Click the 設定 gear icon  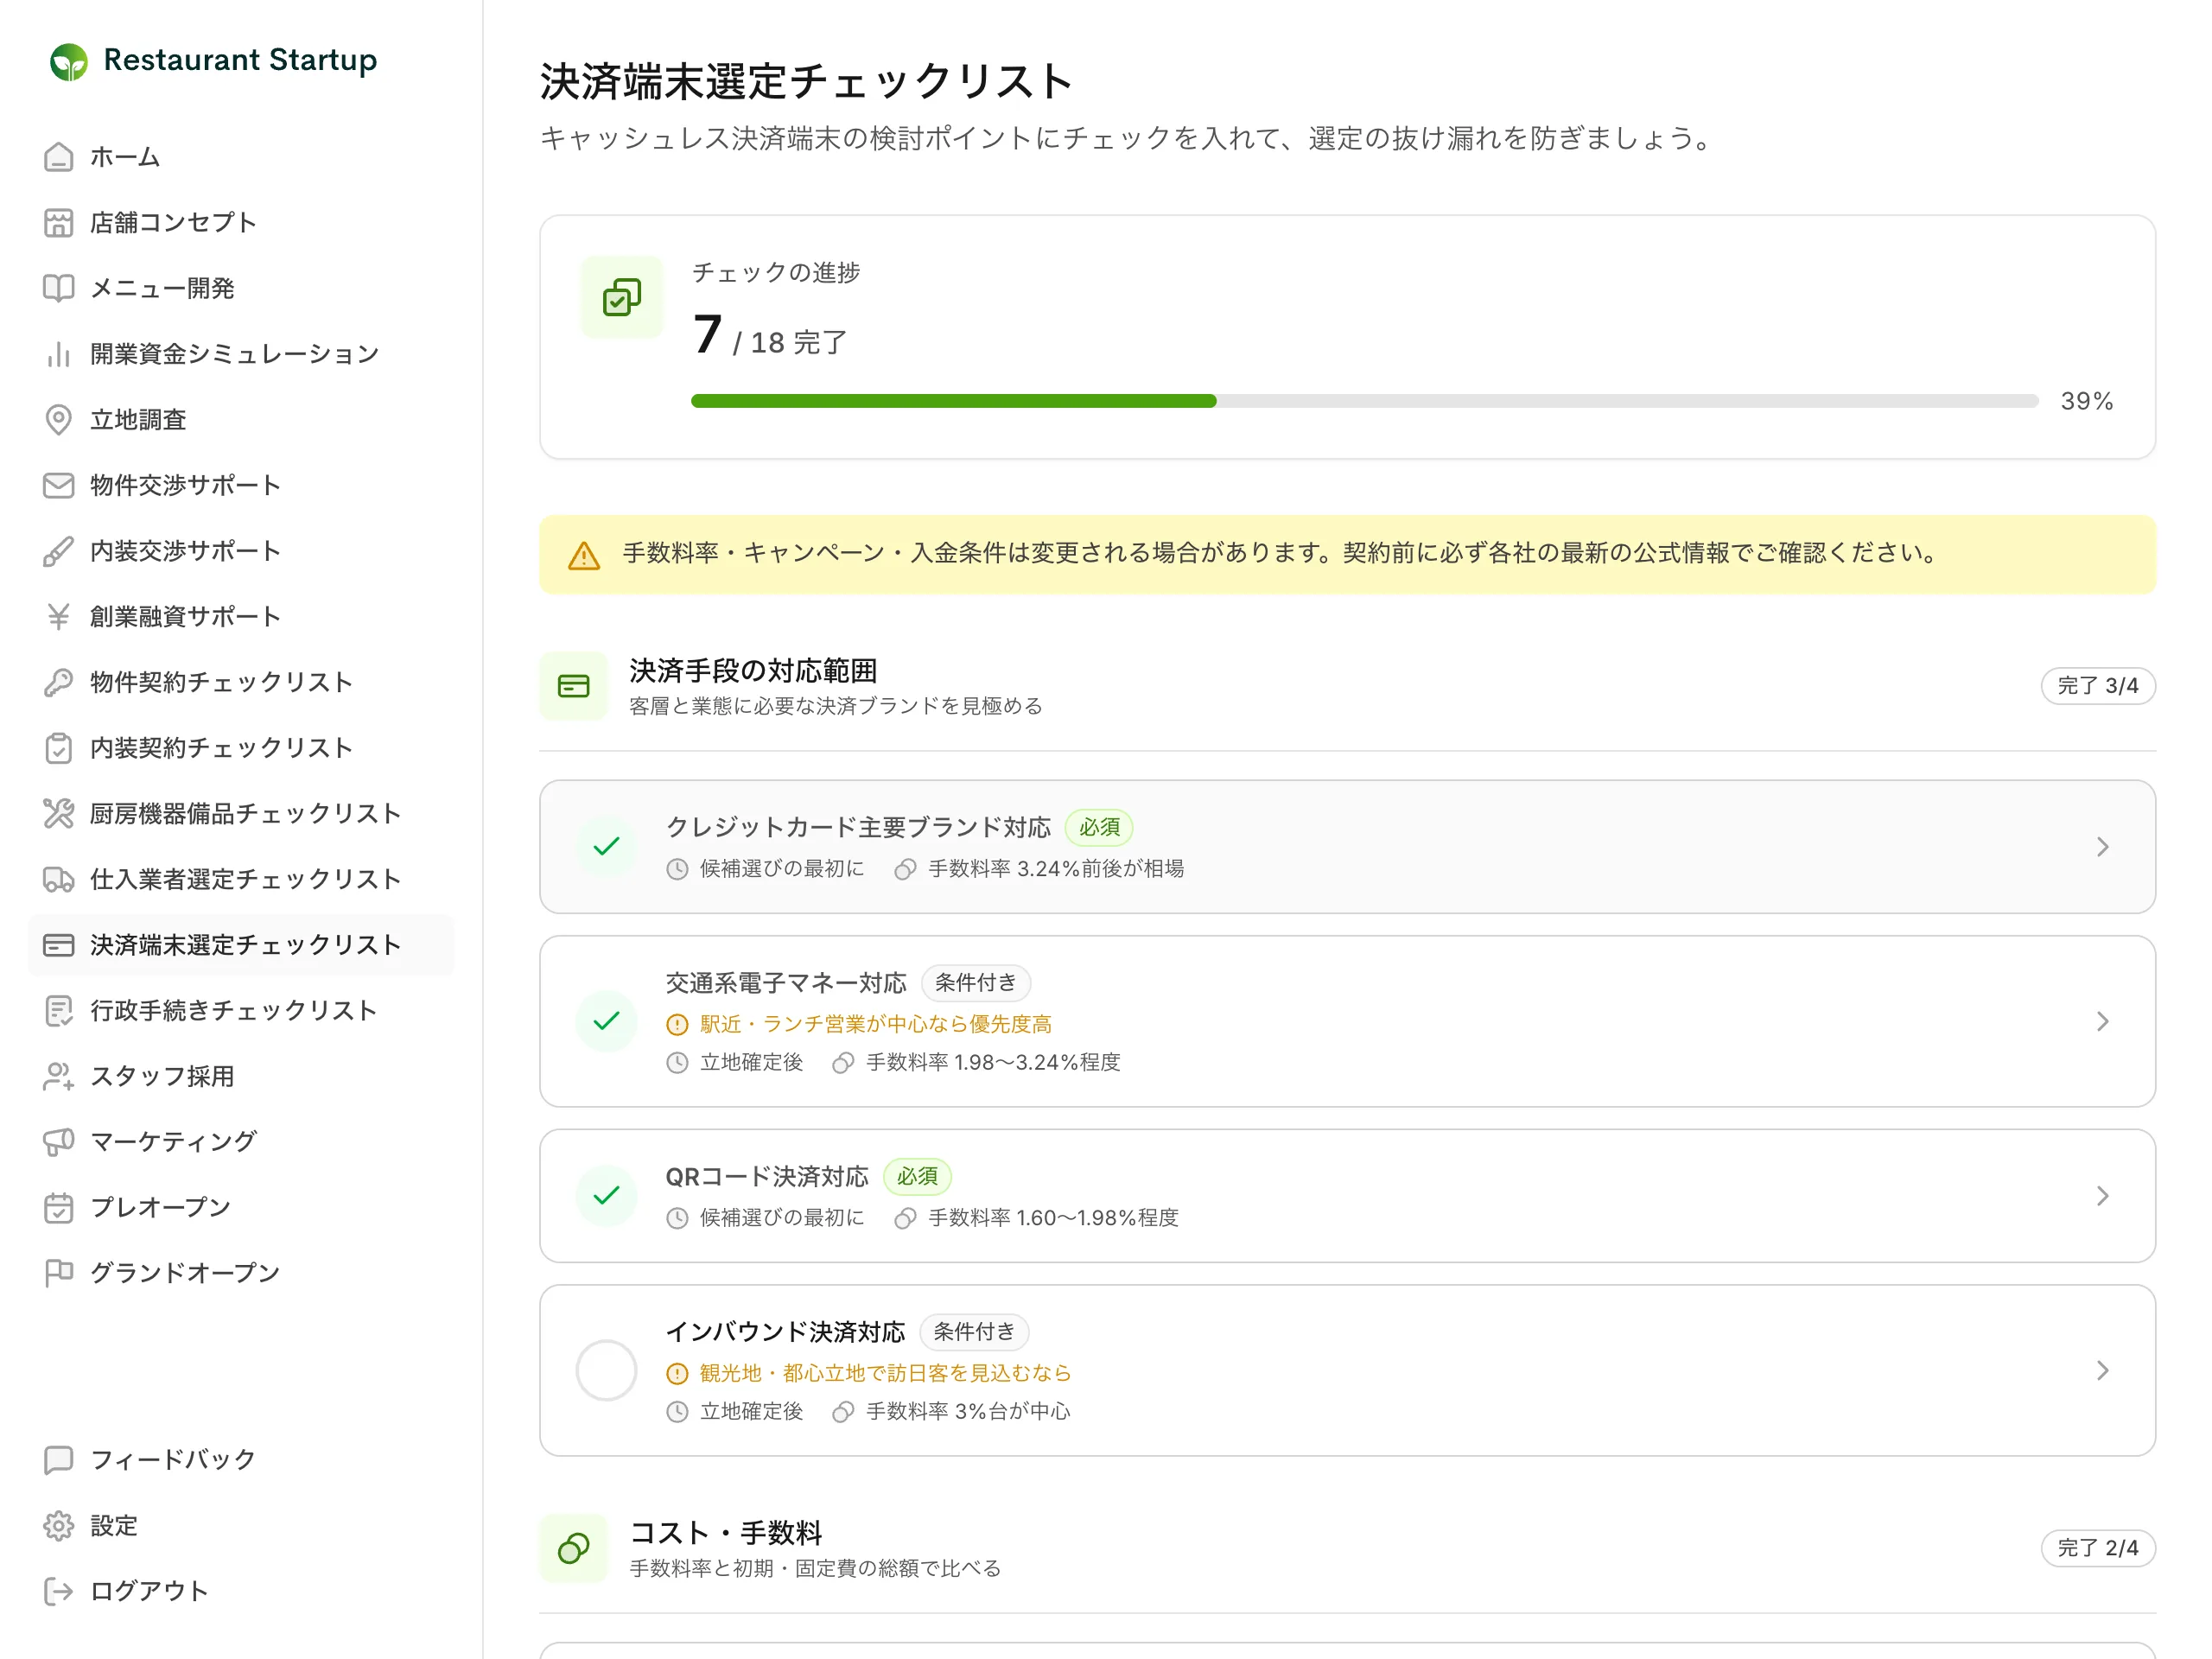pos(59,1526)
